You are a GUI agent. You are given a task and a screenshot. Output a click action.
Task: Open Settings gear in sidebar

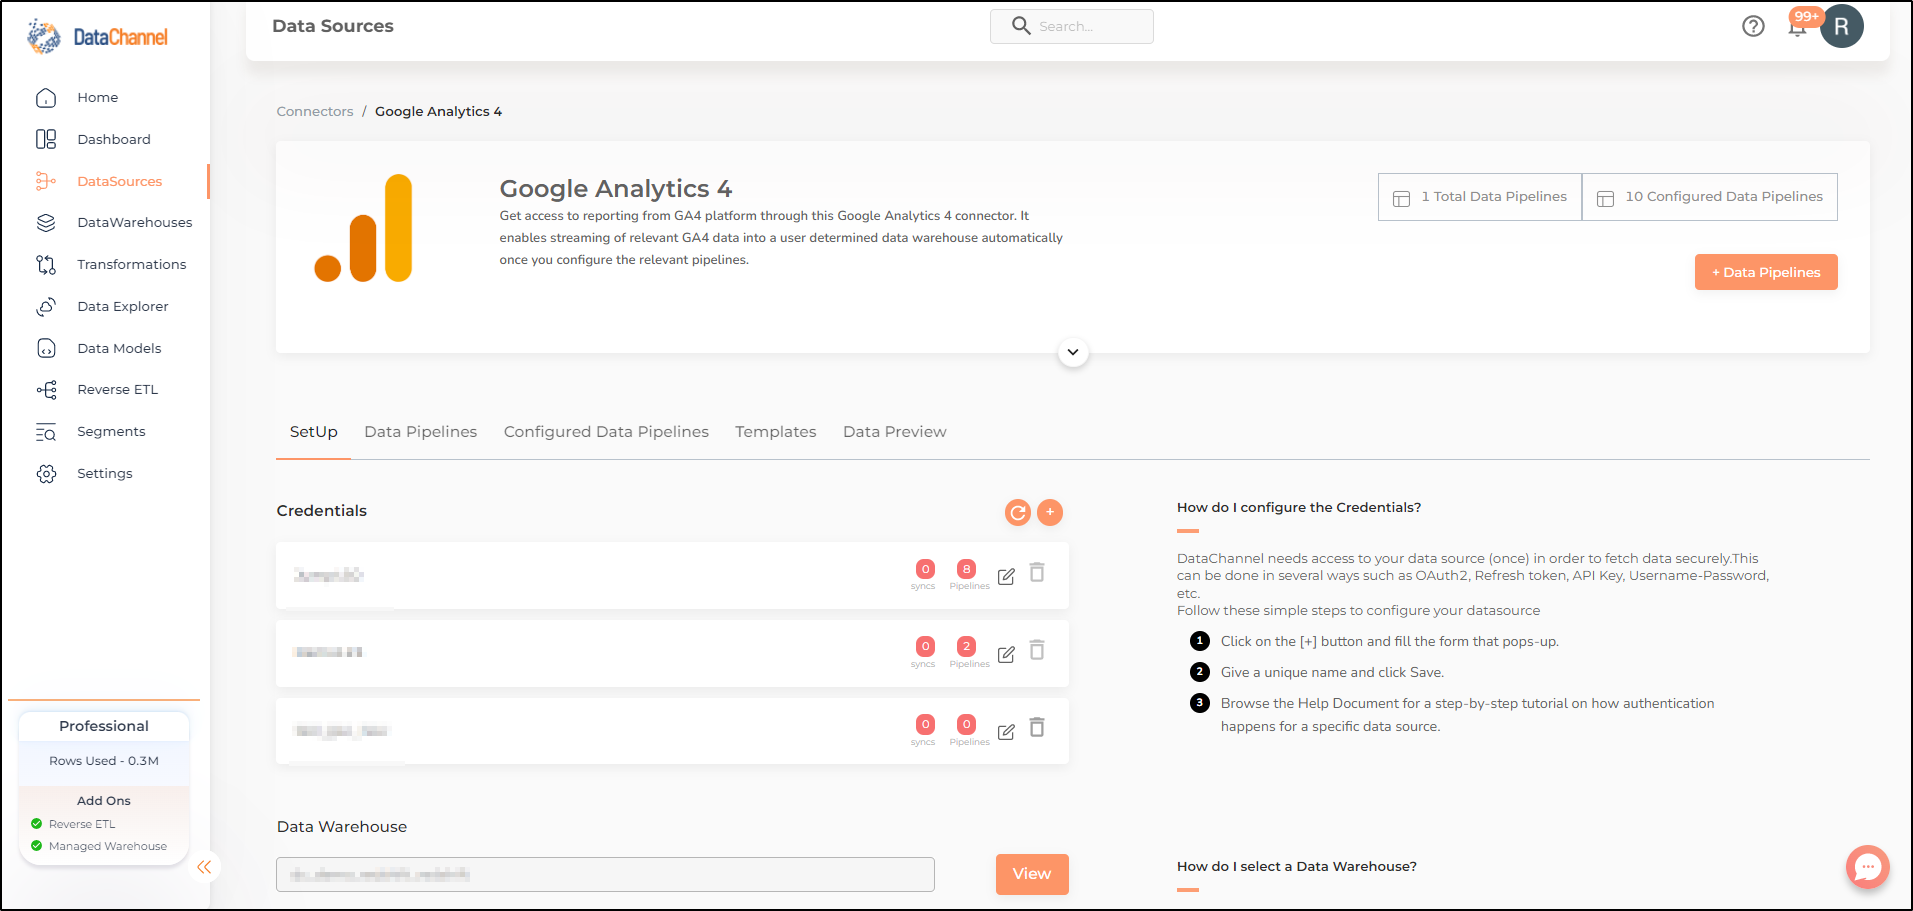(46, 473)
